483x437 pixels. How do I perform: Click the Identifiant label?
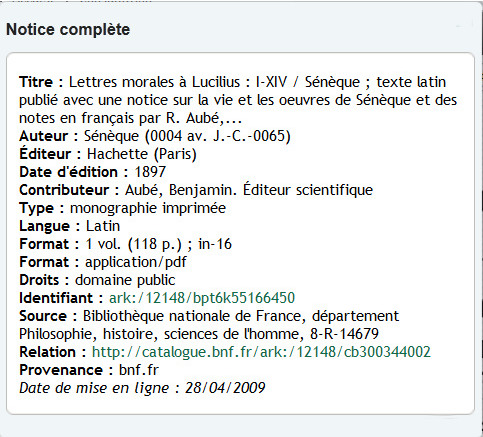[x=56, y=298]
